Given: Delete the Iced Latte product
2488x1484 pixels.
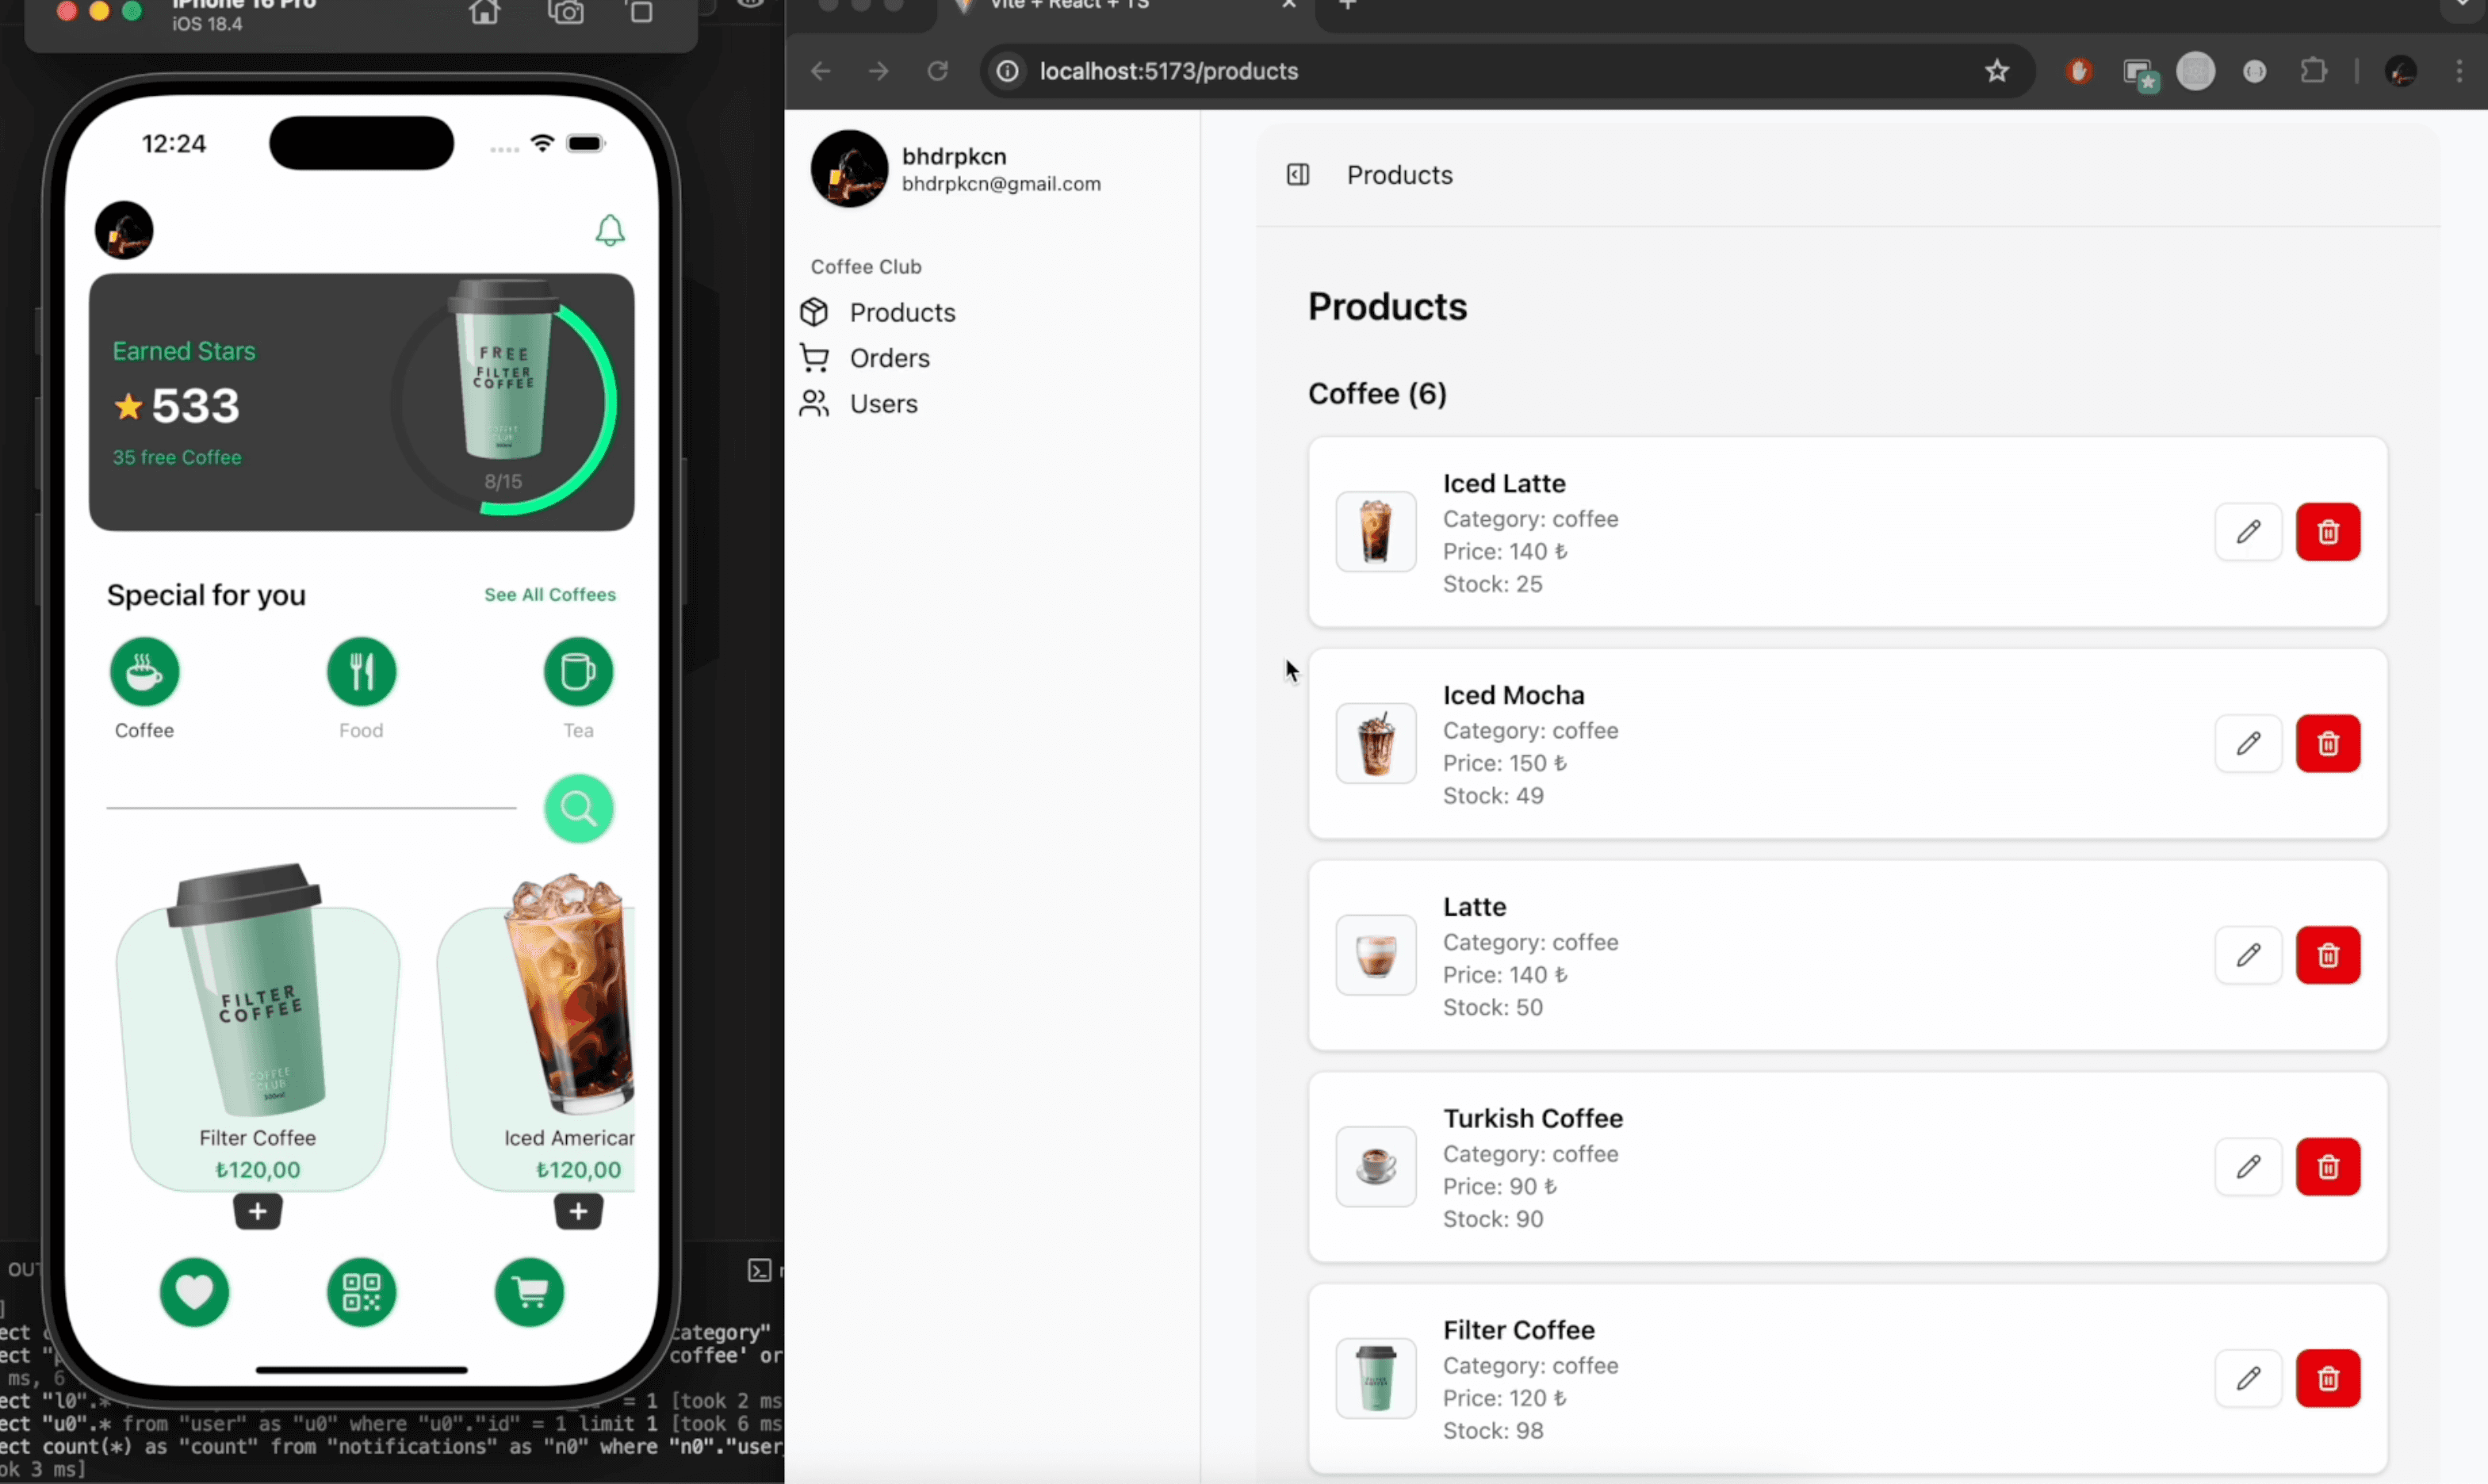Looking at the screenshot, I should (2327, 532).
